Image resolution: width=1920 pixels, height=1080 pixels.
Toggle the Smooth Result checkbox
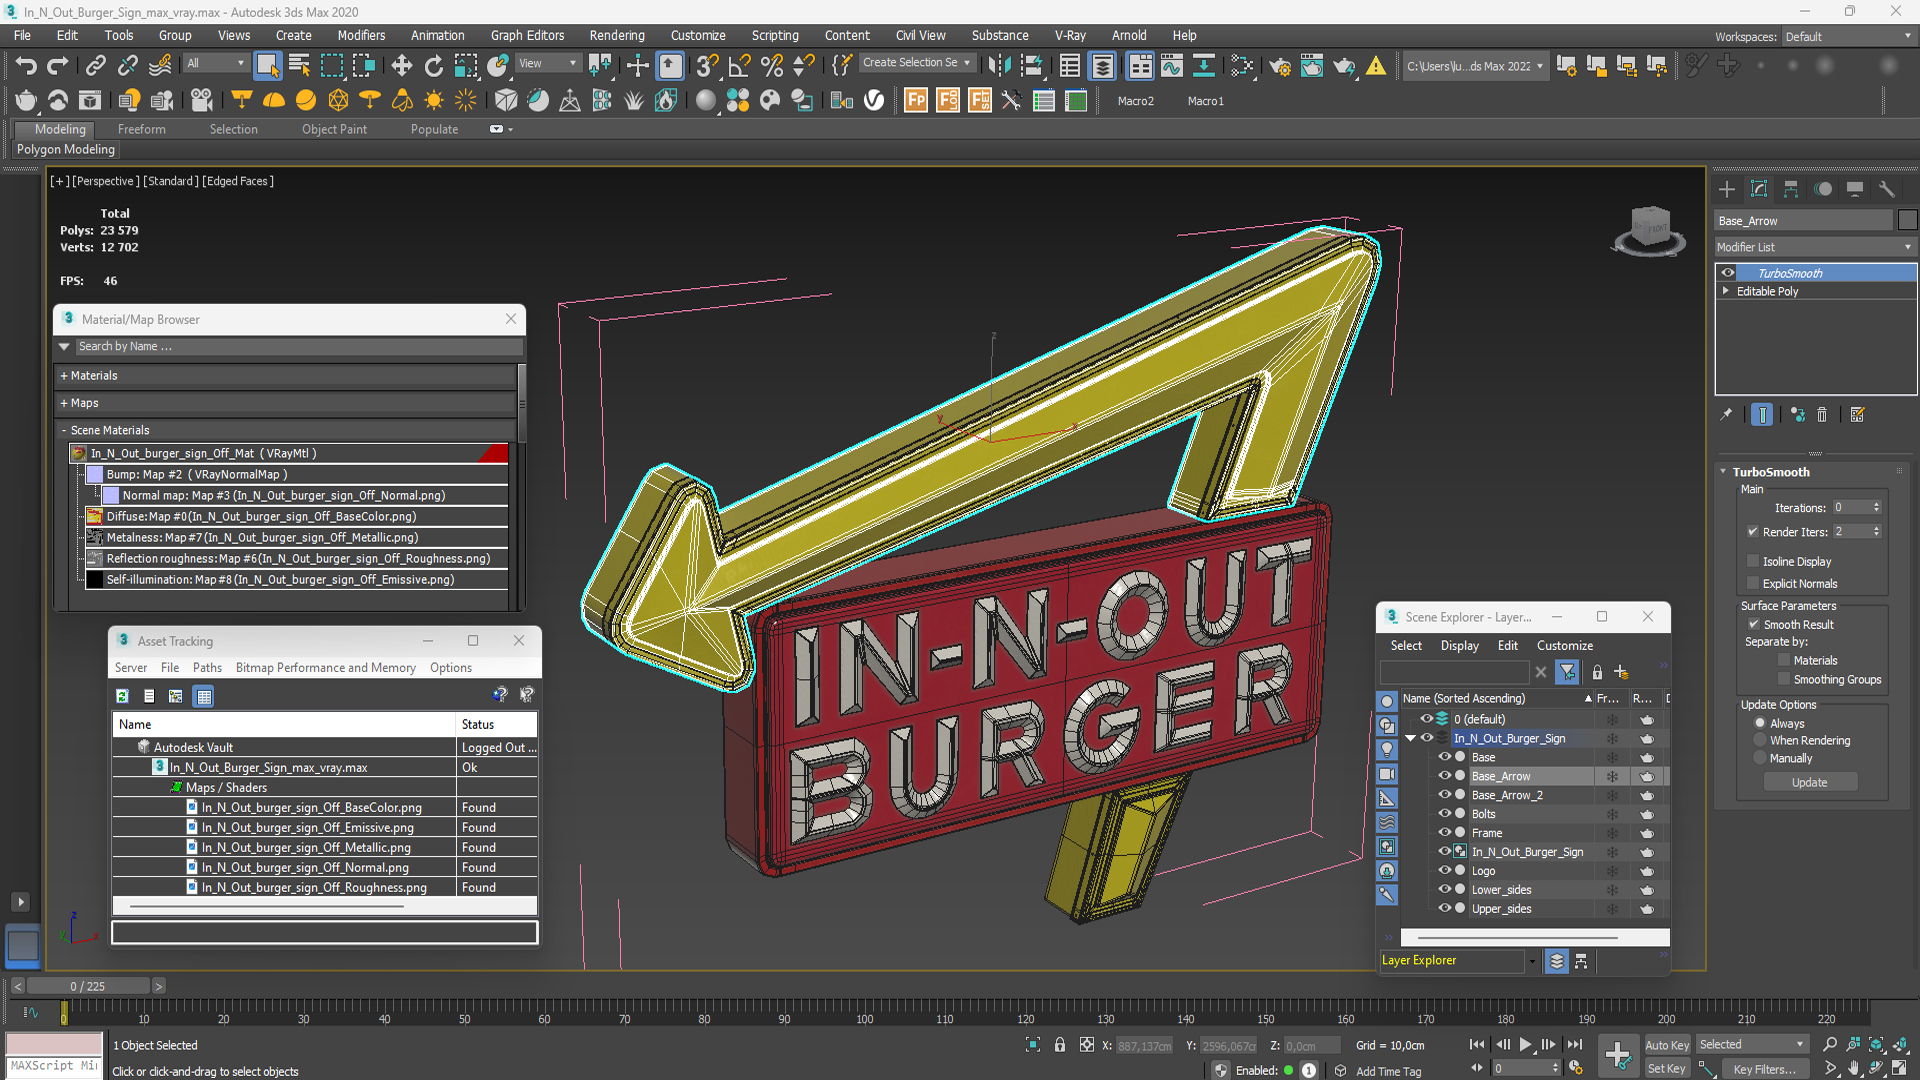coord(1753,624)
